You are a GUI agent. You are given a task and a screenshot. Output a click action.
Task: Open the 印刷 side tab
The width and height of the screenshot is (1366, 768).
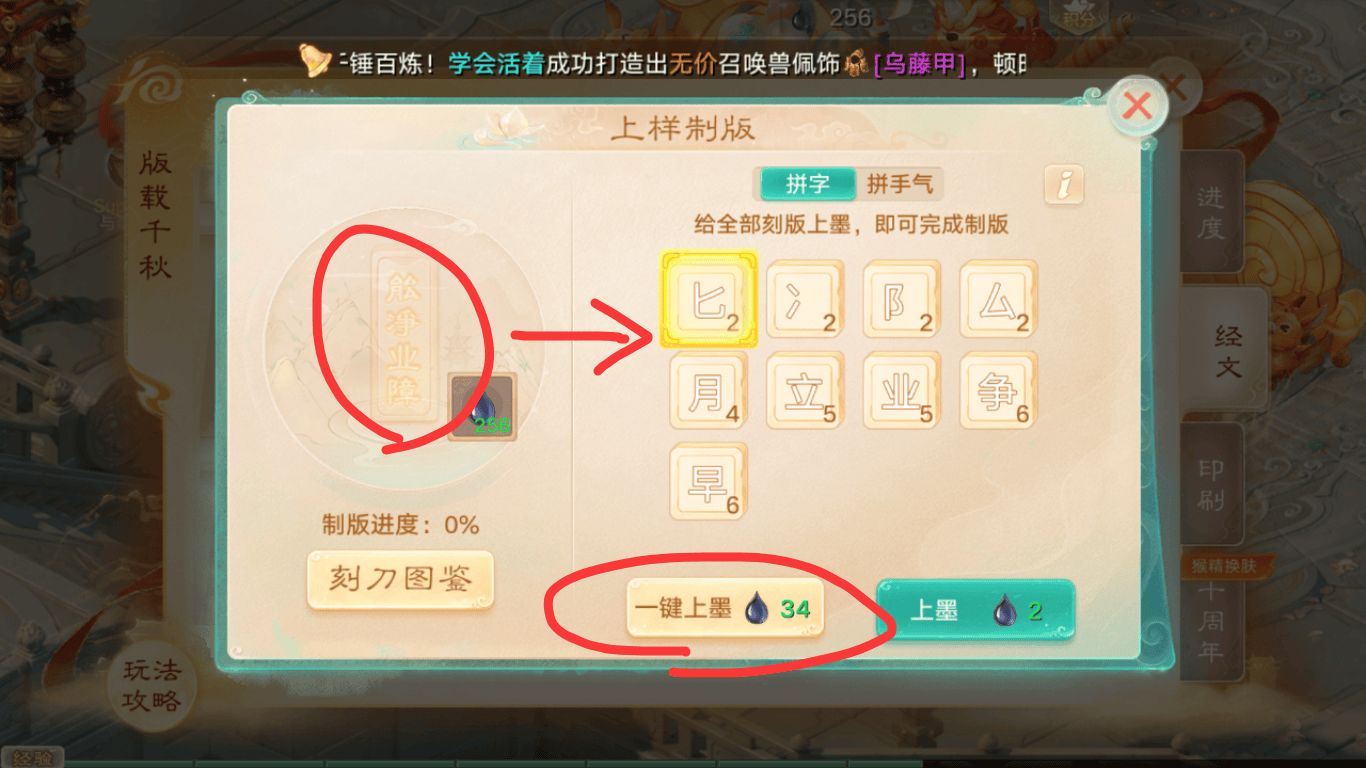[1211, 485]
